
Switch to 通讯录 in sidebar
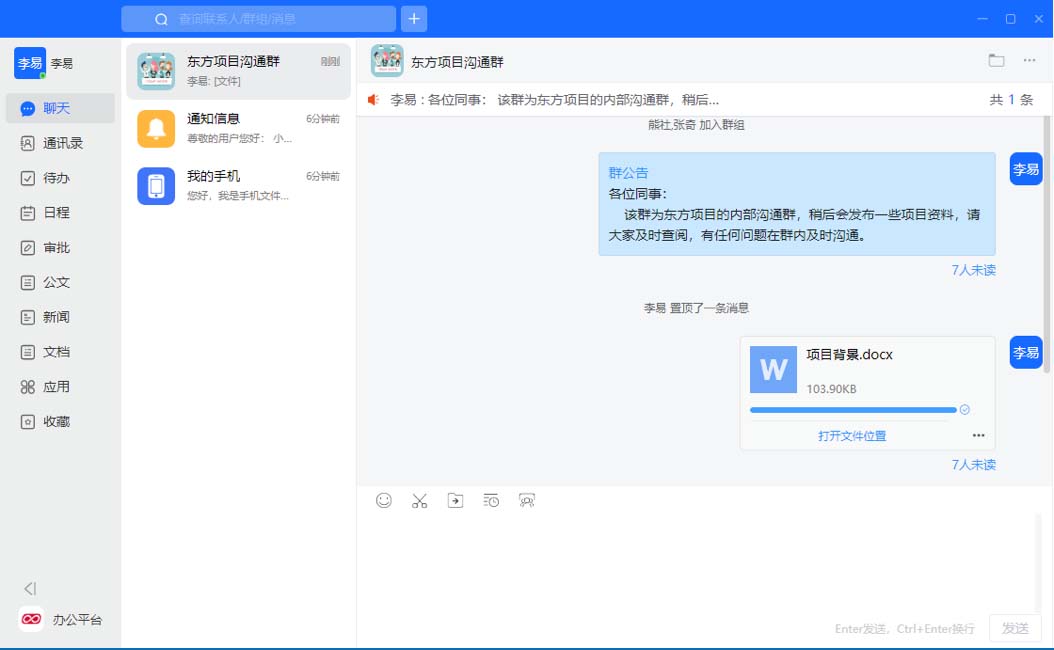point(61,143)
